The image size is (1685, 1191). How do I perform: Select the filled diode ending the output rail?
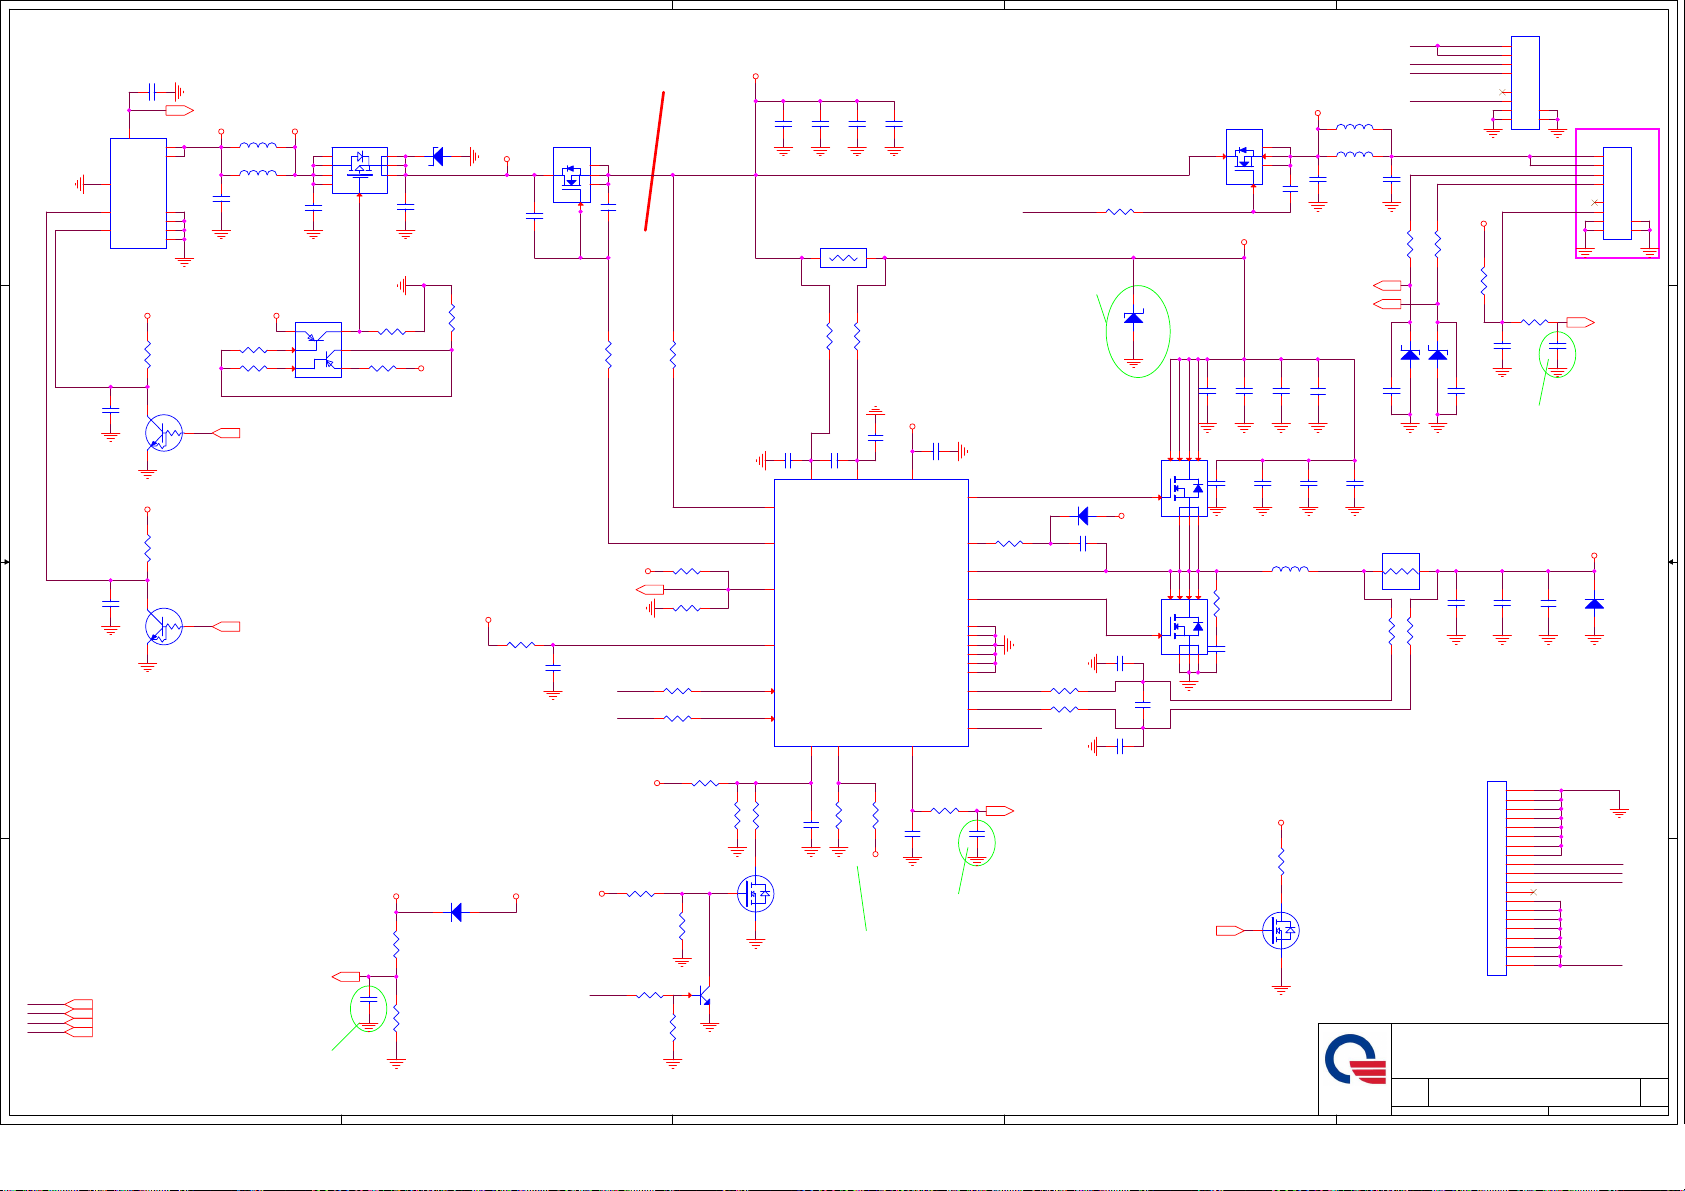[x=1594, y=604]
